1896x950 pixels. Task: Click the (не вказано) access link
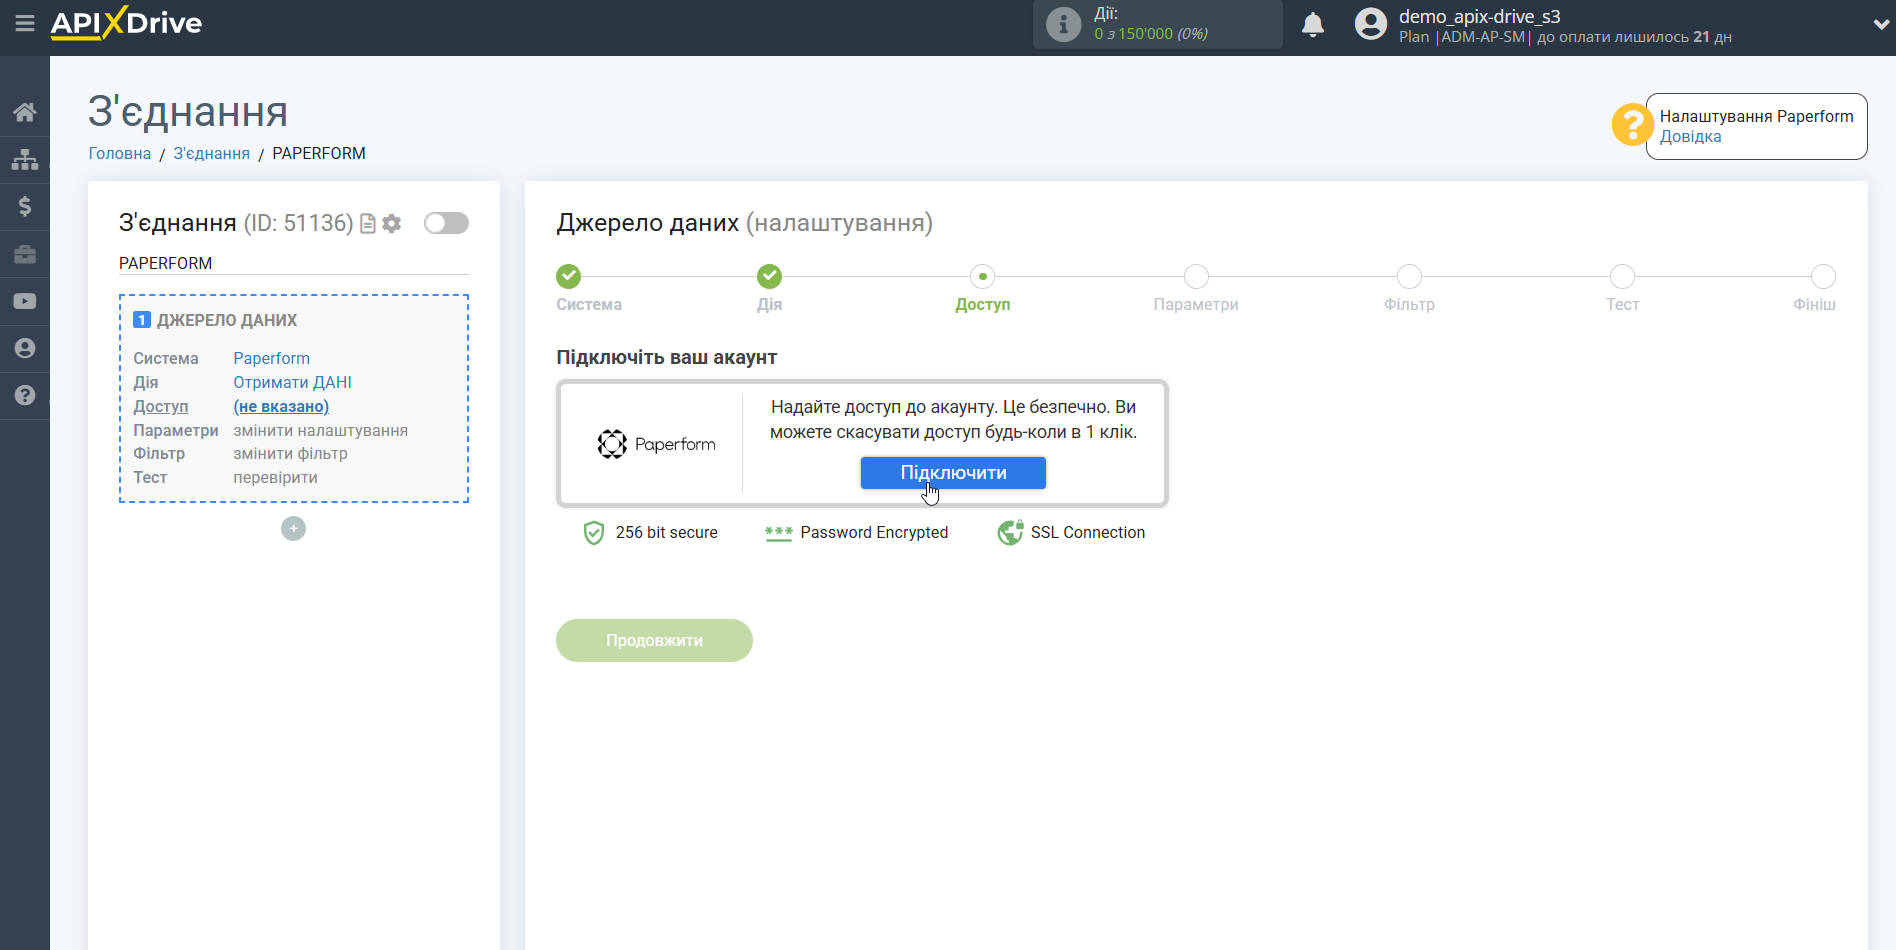click(x=281, y=406)
